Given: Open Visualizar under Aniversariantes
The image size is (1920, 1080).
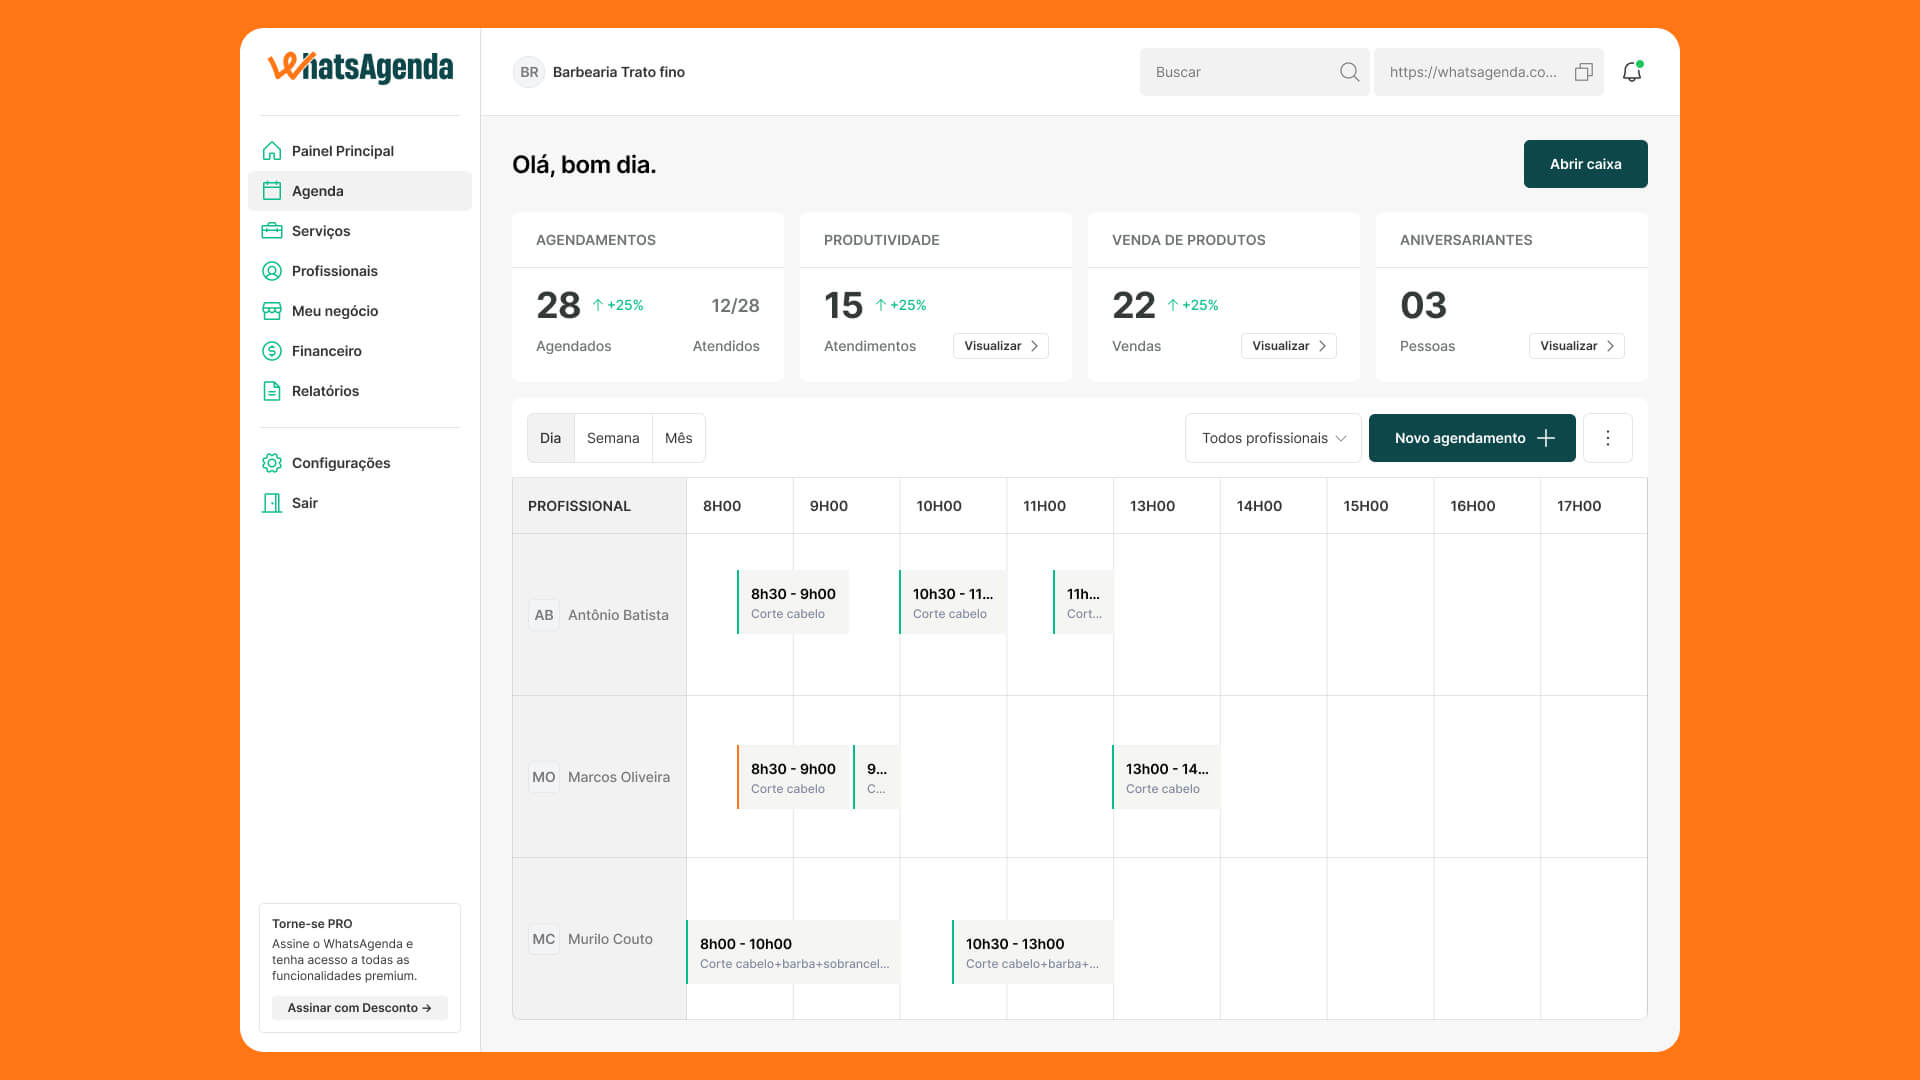Looking at the screenshot, I should pos(1576,346).
